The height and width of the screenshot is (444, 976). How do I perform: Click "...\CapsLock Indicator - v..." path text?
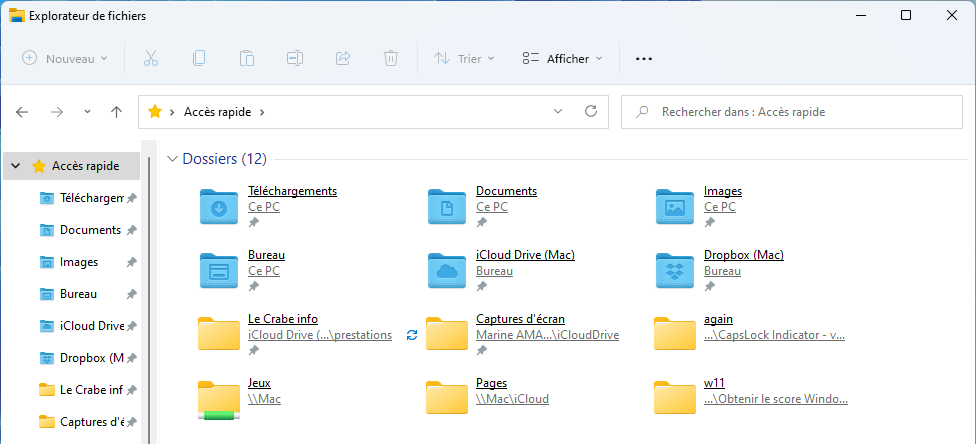point(774,335)
